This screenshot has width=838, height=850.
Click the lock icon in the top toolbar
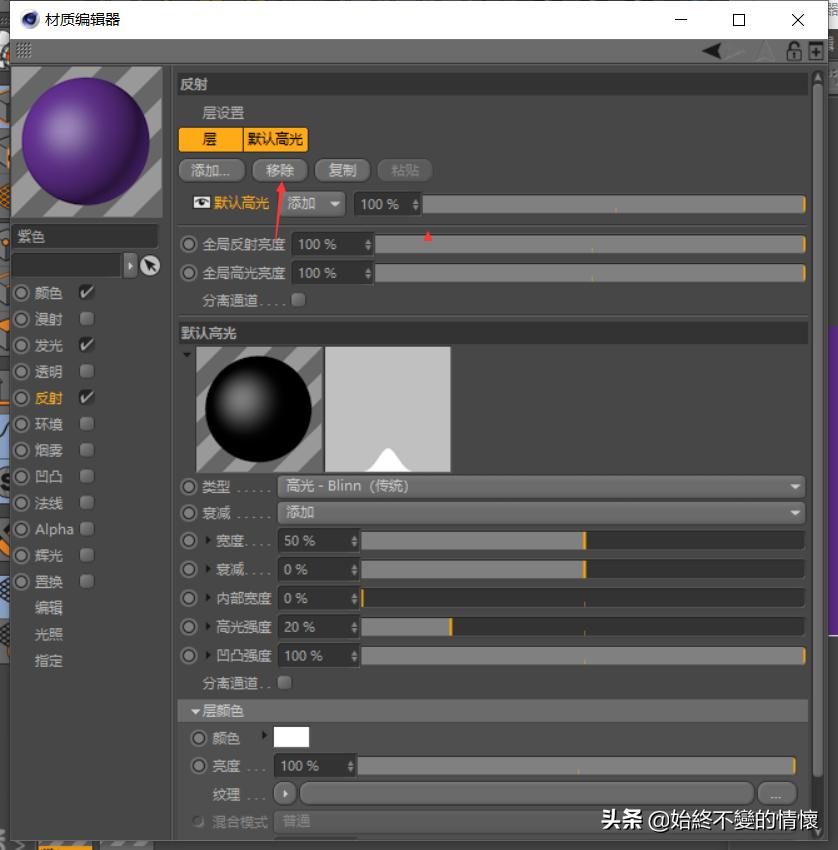(795, 52)
